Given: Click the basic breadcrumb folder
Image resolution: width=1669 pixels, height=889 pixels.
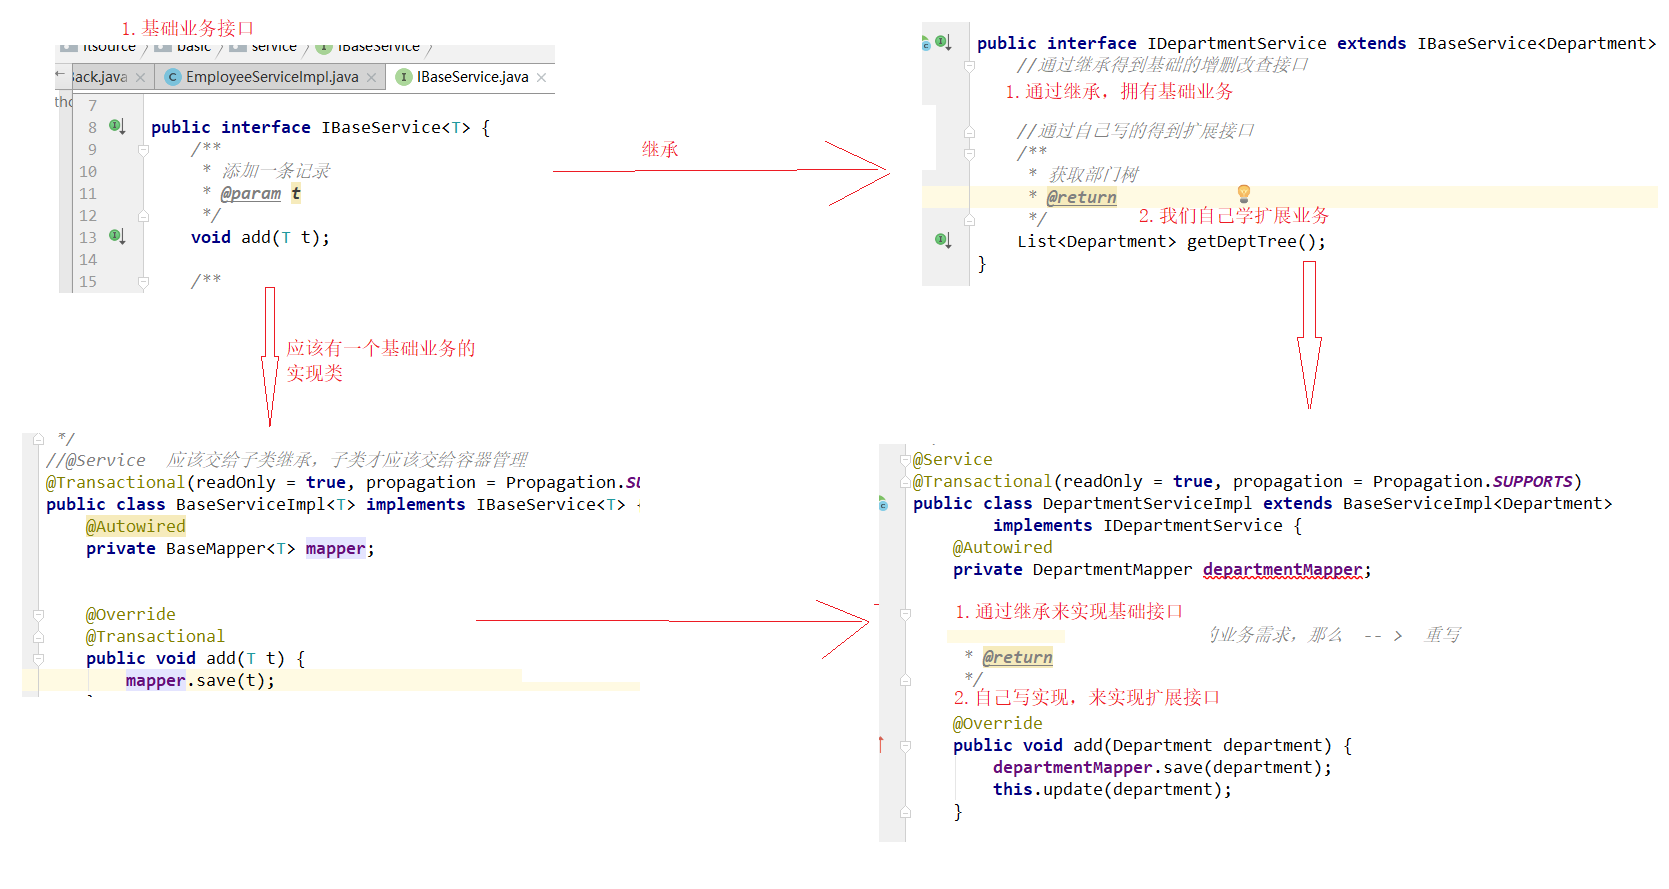Looking at the screenshot, I should point(183,47).
